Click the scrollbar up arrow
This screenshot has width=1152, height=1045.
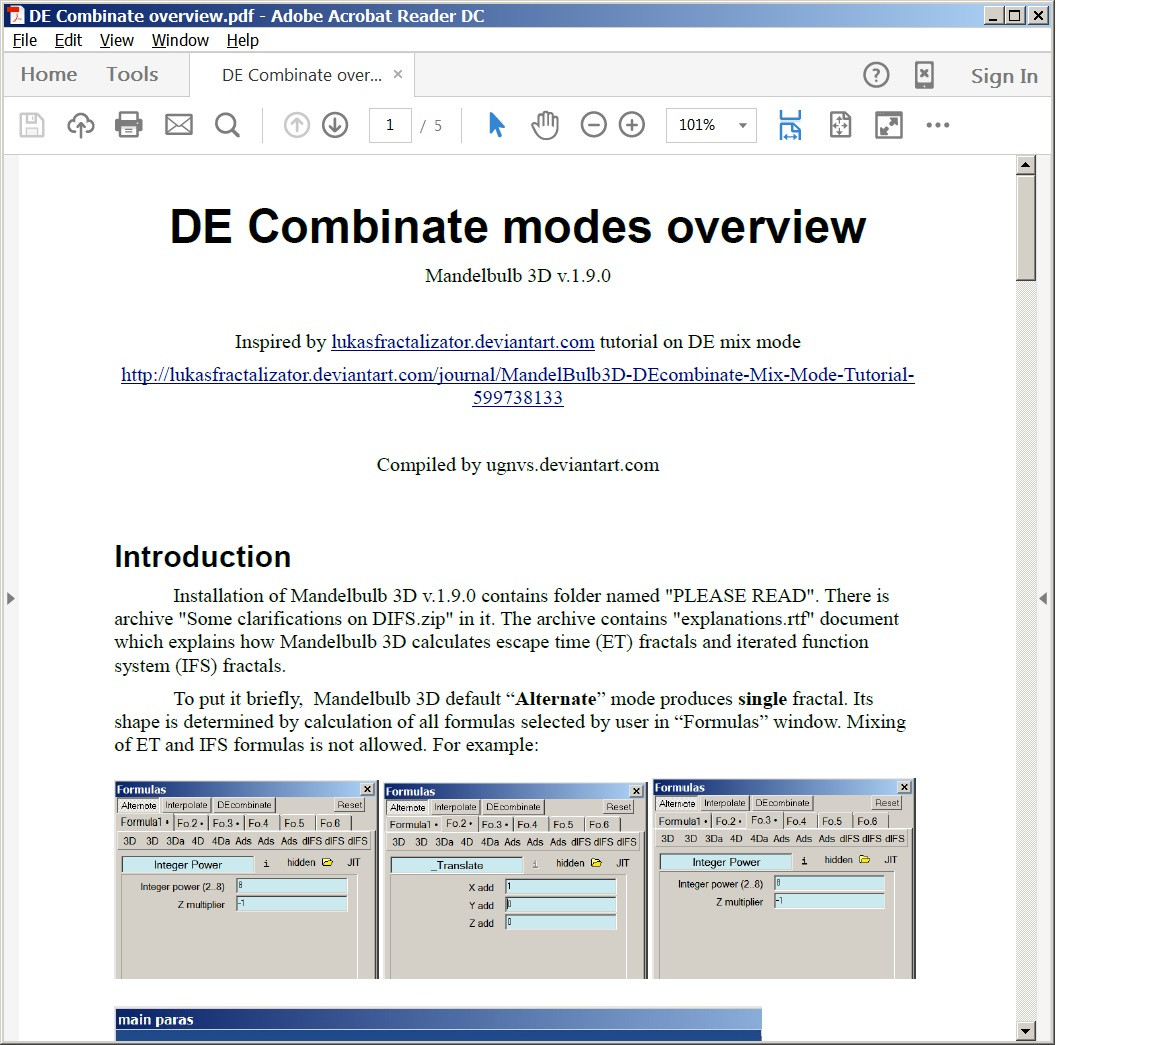tap(1026, 165)
